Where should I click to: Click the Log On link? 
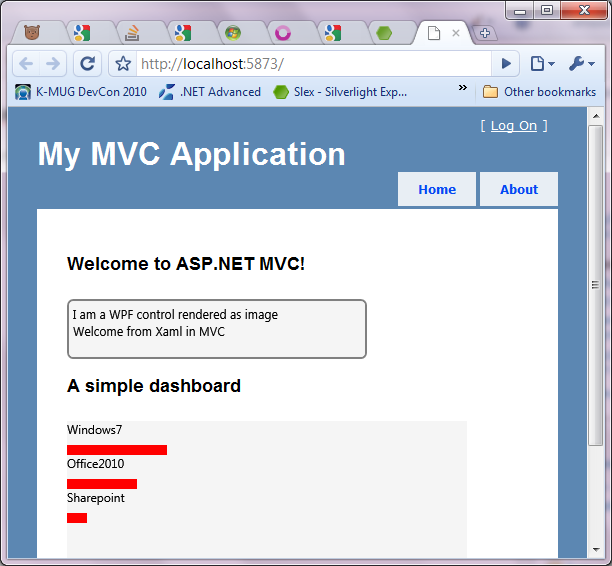pyautogui.click(x=514, y=126)
